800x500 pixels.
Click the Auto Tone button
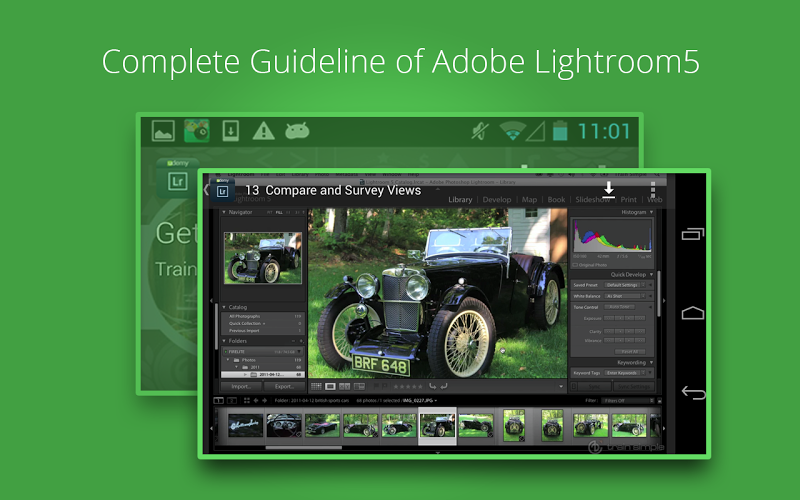tap(619, 307)
